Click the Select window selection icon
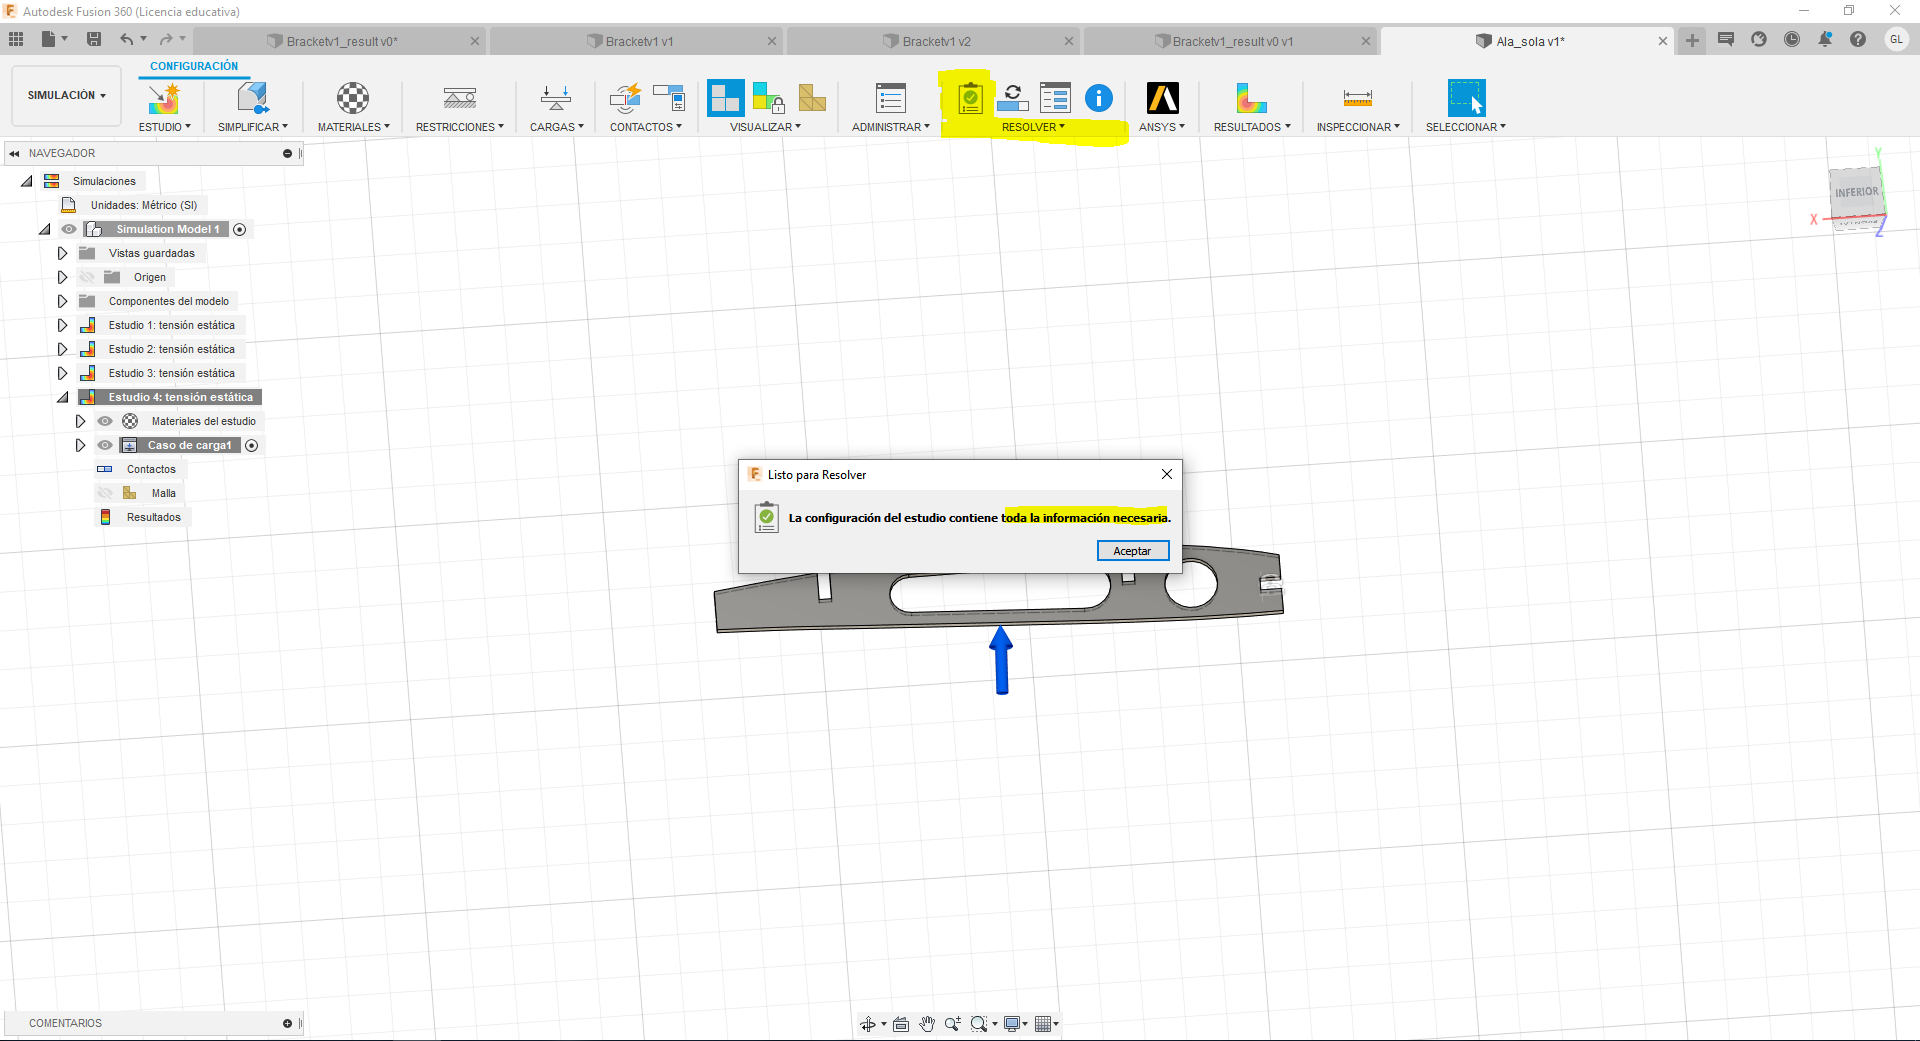 click(x=1466, y=98)
